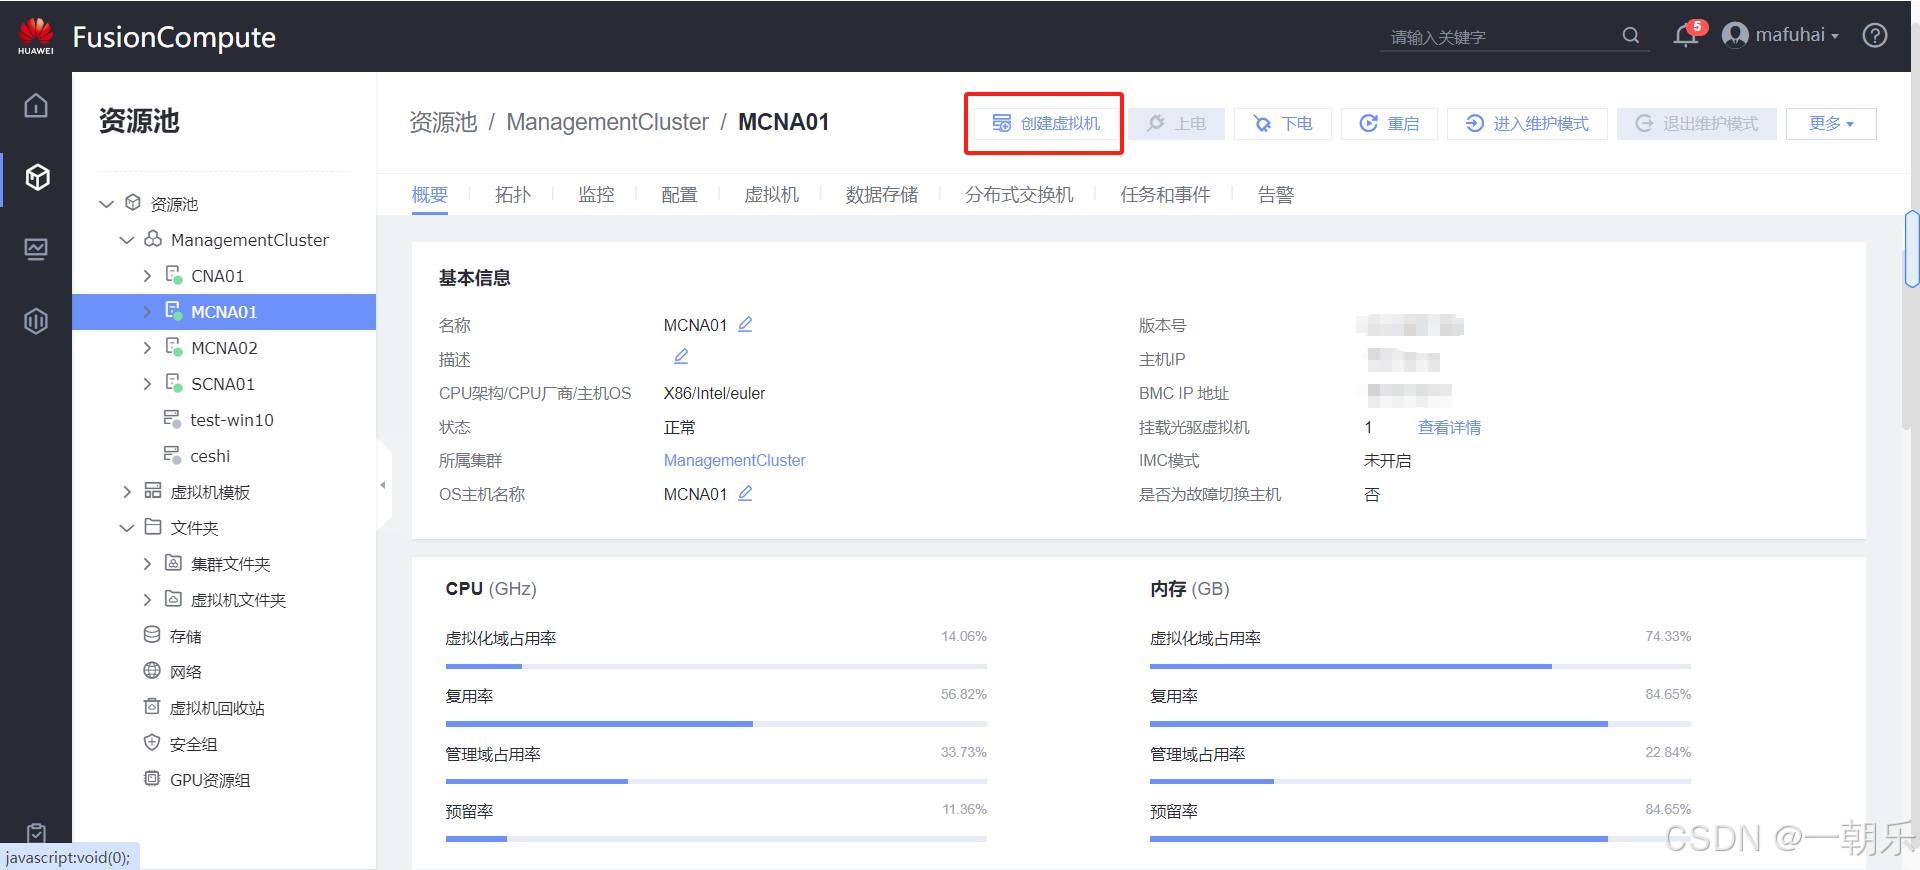This screenshot has width=1920, height=870.
Task: Go to 资源池 breadcrumb
Action: pos(443,122)
